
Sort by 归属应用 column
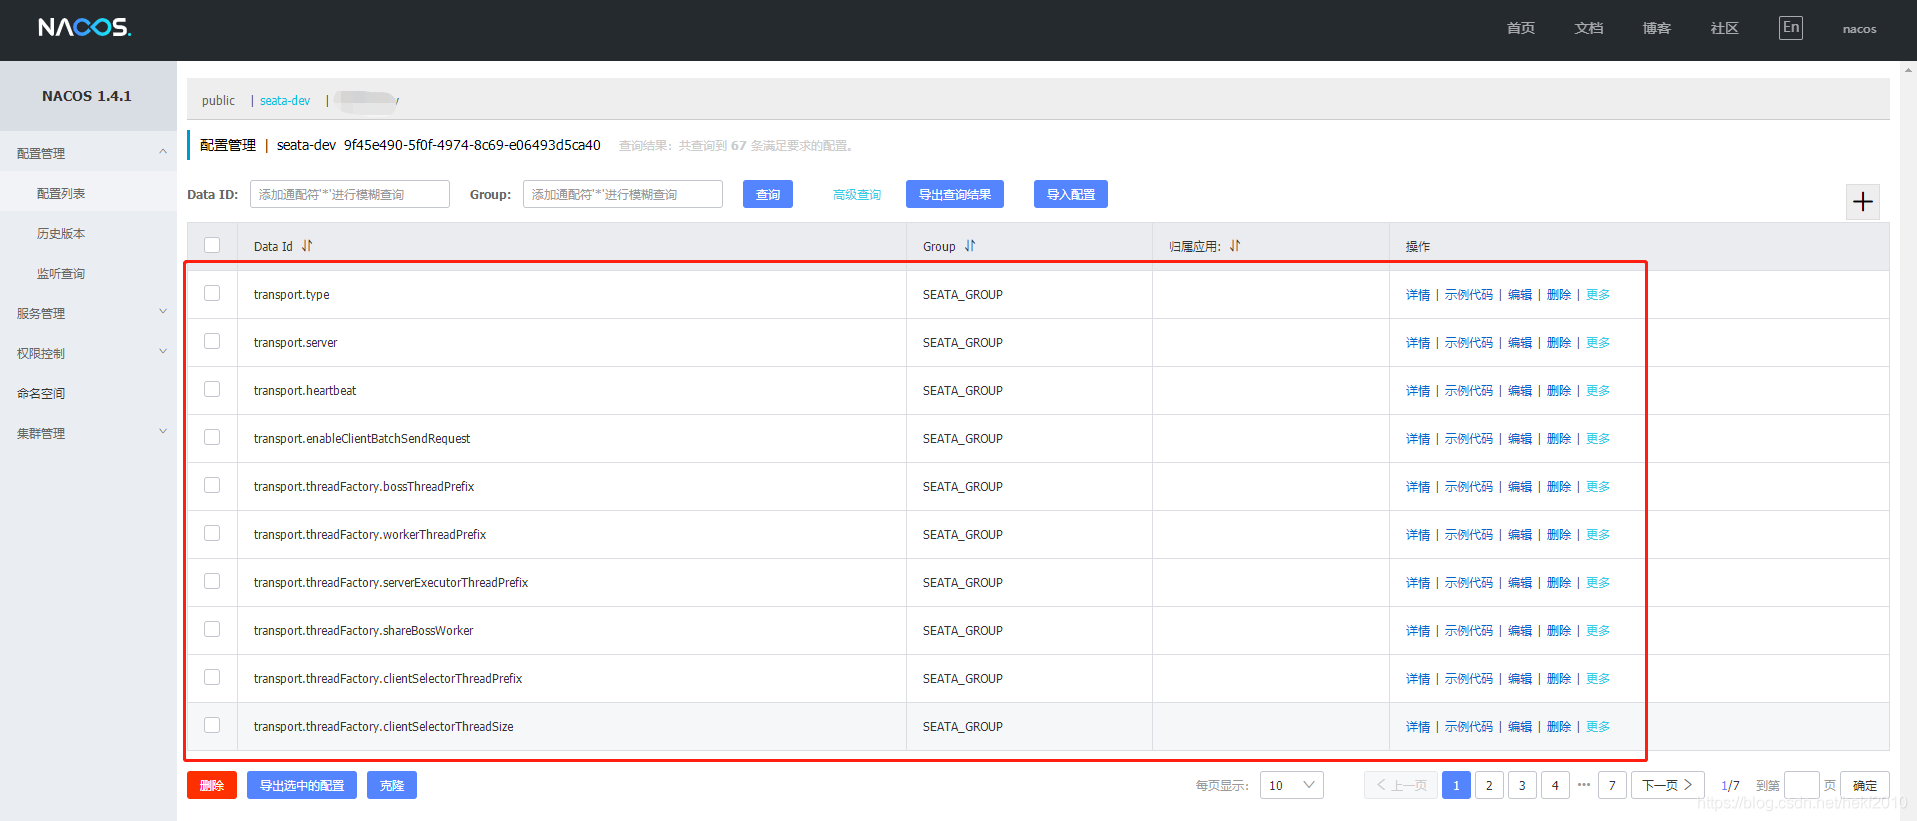pyautogui.click(x=1235, y=246)
